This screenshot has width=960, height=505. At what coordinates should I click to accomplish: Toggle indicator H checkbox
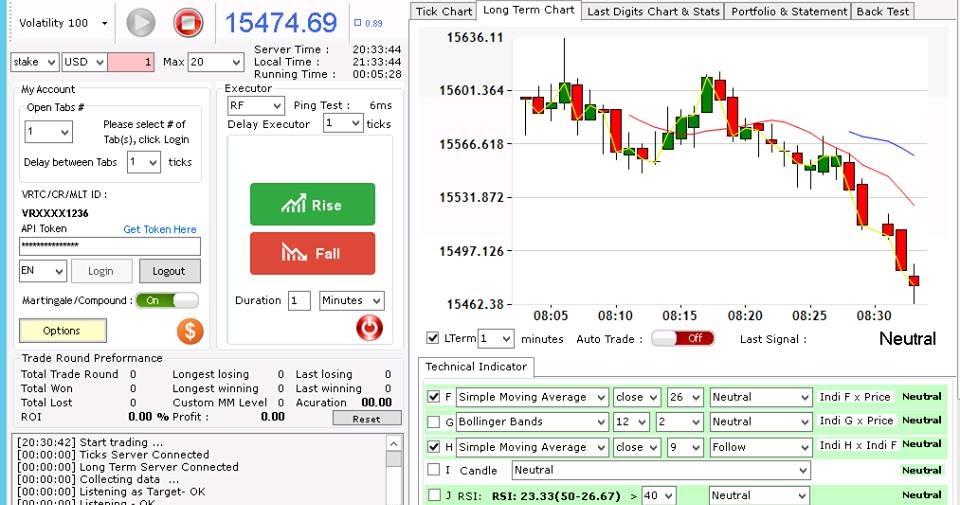coord(433,447)
